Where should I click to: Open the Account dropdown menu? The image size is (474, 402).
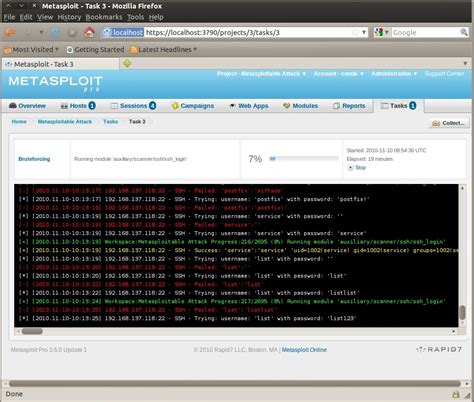pyautogui.click(x=338, y=74)
